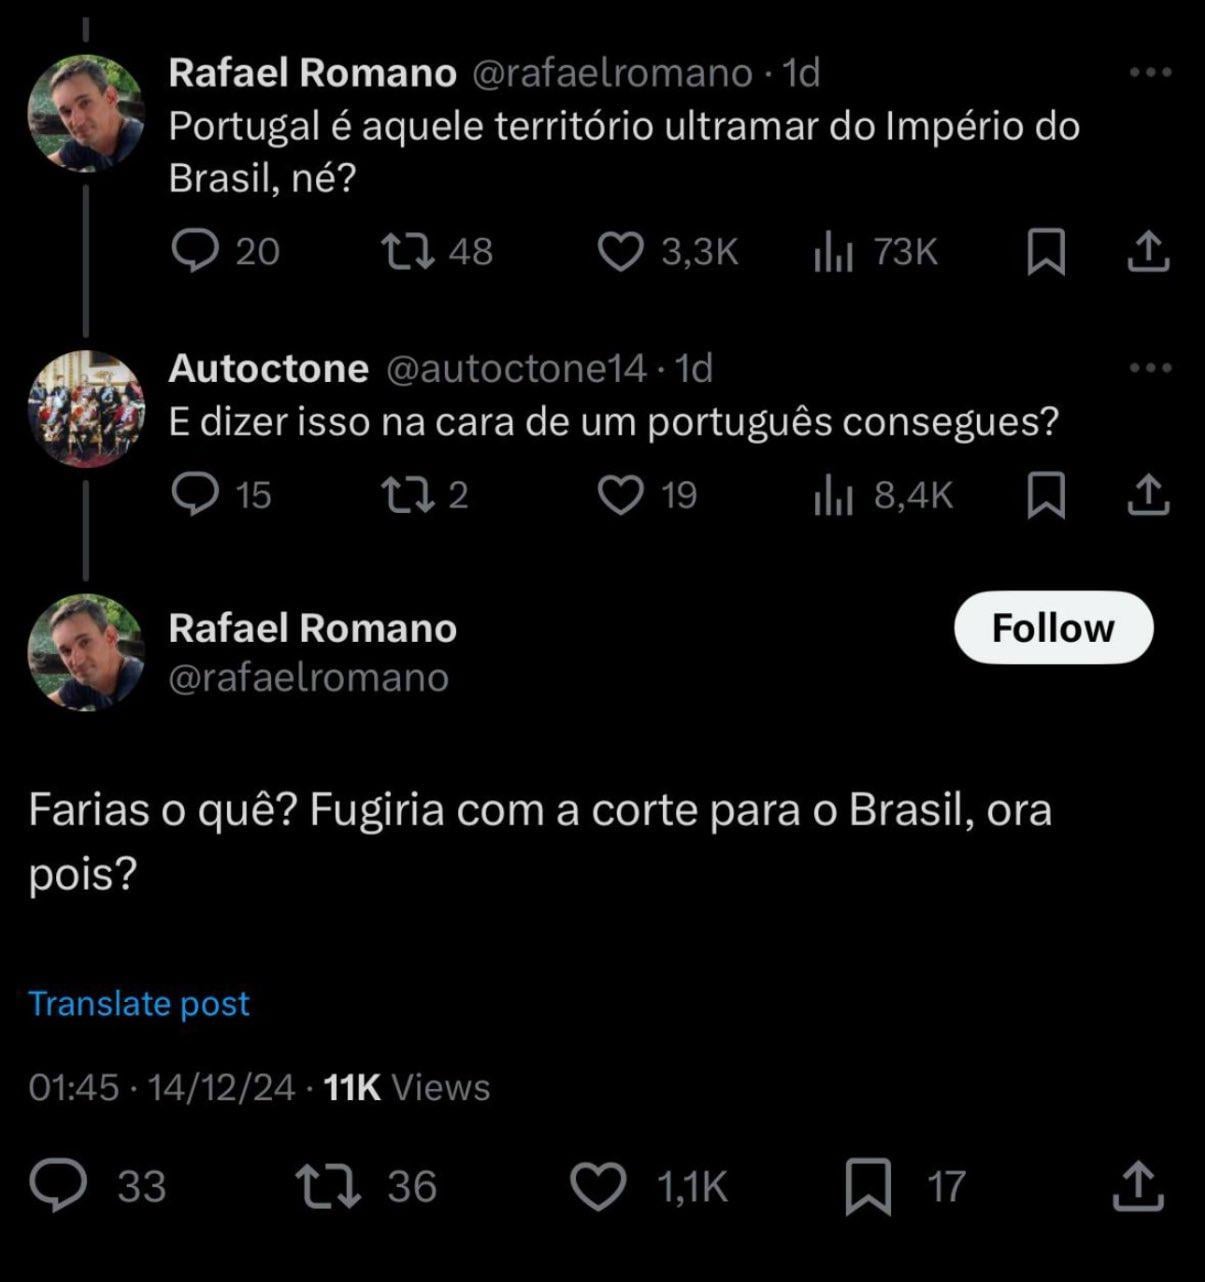Share the first Rafael Romano tweet
The width and height of the screenshot is (1205, 1282).
click(x=1148, y=252)
